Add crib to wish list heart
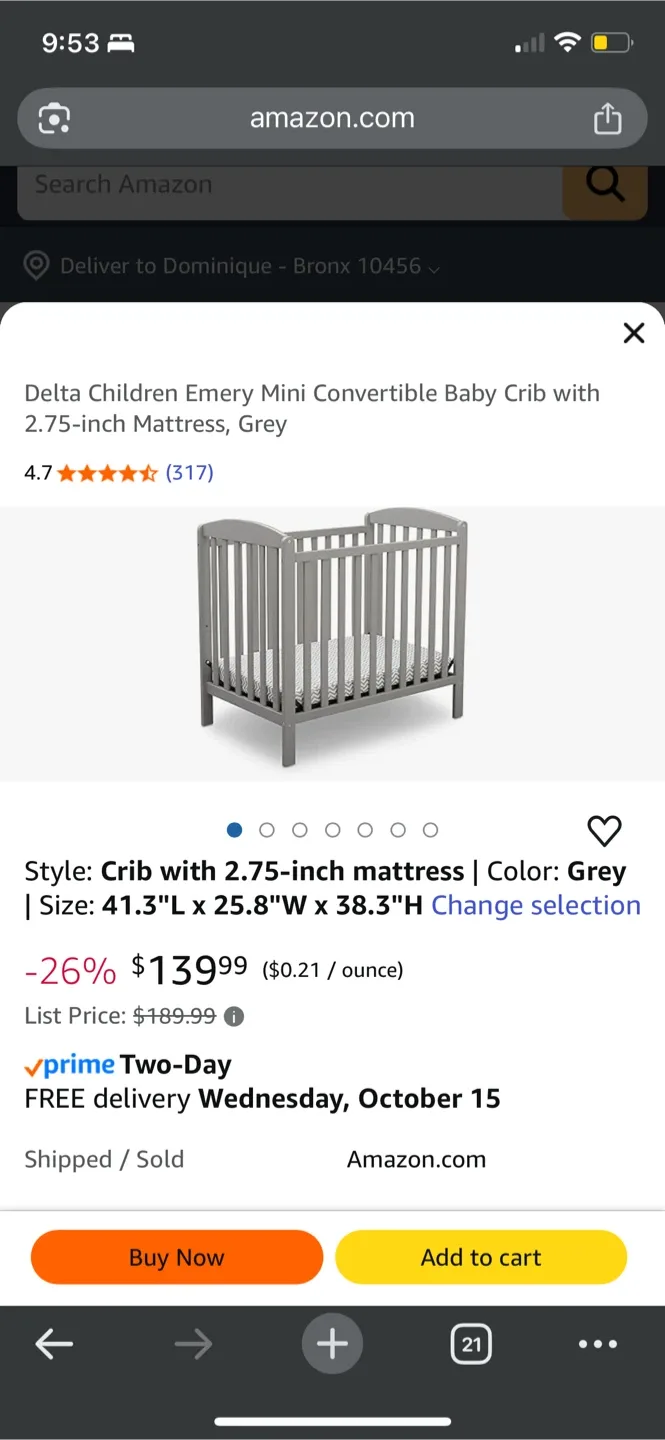This screenshot has height=1440, width=665. click(604, 831)
